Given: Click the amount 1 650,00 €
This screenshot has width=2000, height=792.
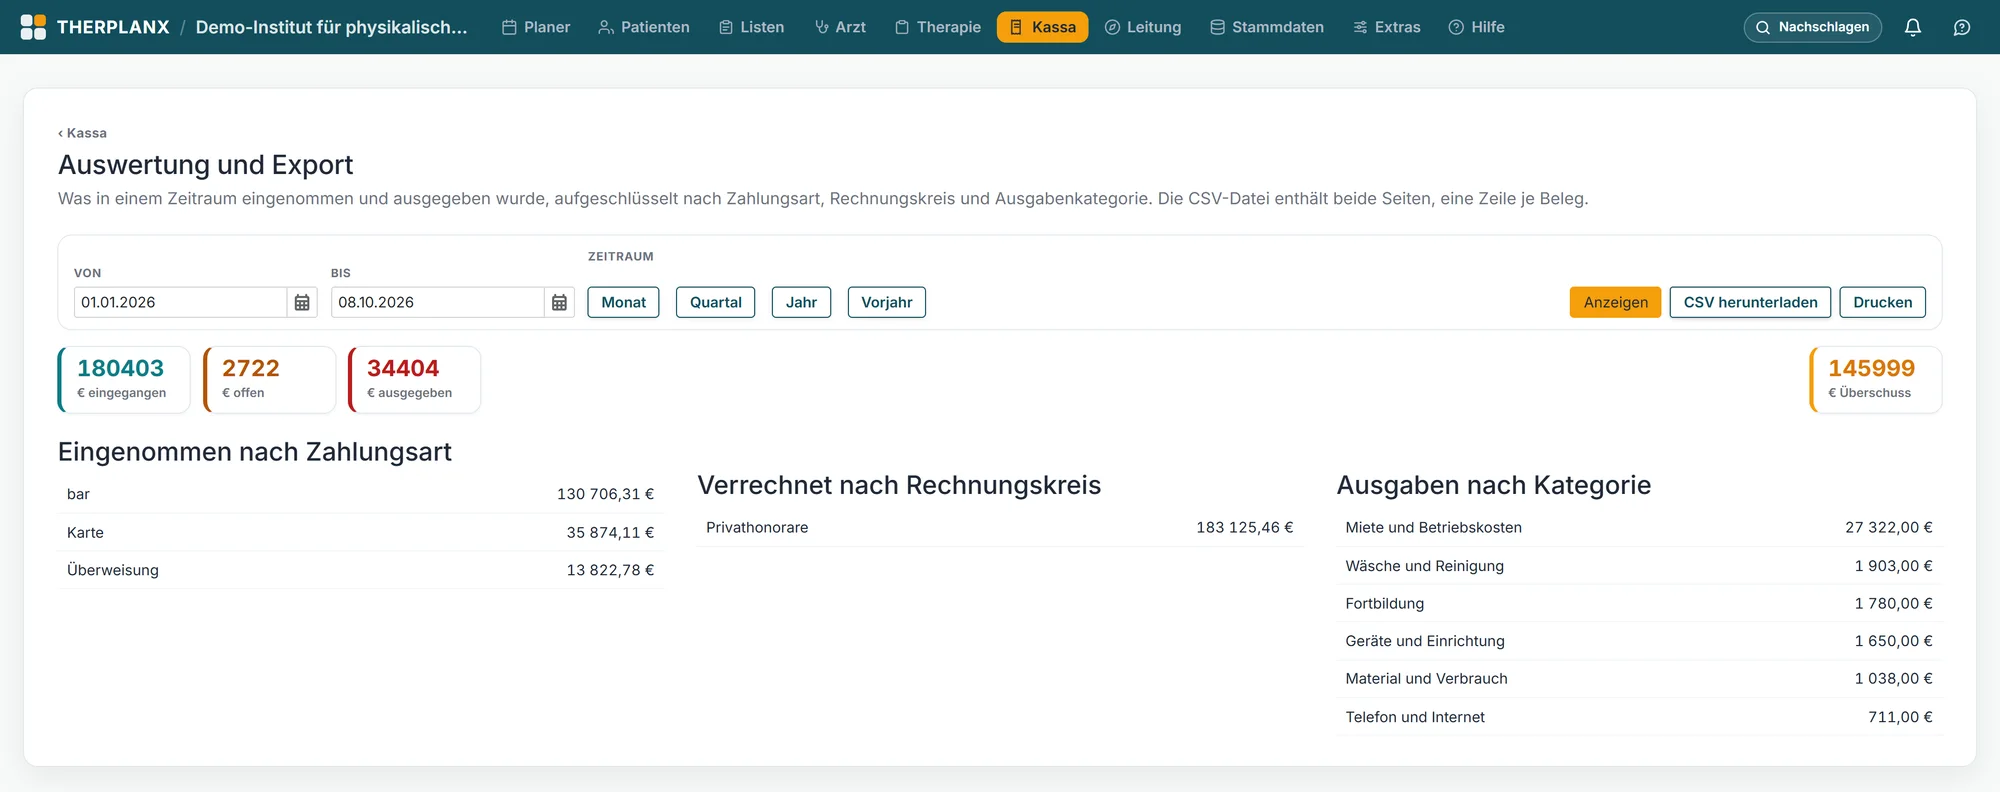Looking at the screenshot, I should pyautogui.click(x=1894, y=641).
